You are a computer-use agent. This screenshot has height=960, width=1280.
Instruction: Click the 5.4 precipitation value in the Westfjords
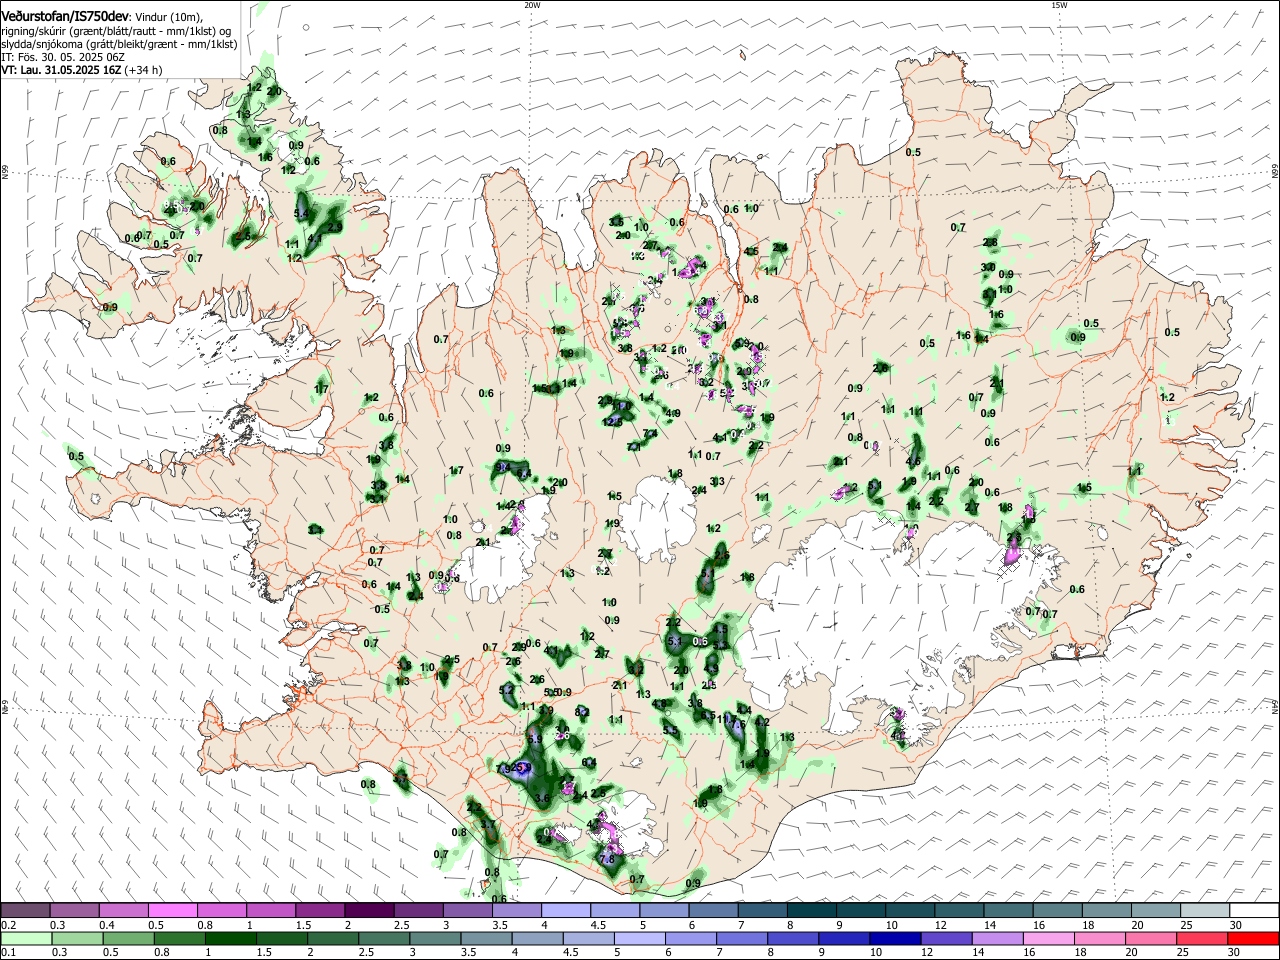(302, 214)
